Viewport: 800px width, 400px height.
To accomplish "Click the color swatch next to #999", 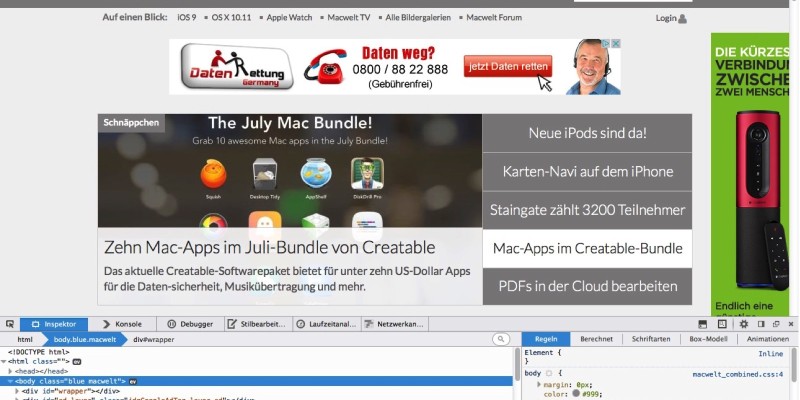I will 576,394.
